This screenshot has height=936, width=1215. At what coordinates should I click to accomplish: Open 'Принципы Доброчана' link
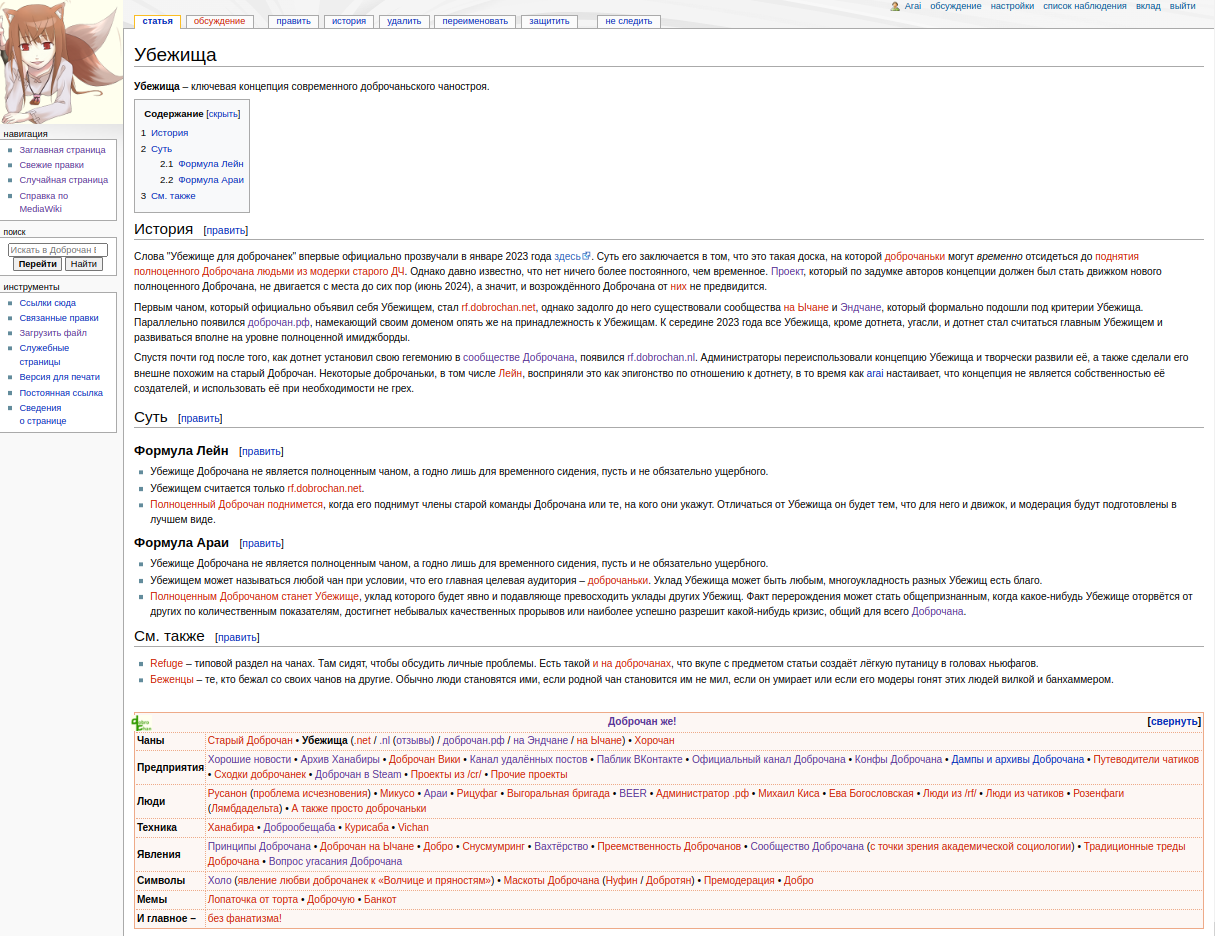point(259,846)
